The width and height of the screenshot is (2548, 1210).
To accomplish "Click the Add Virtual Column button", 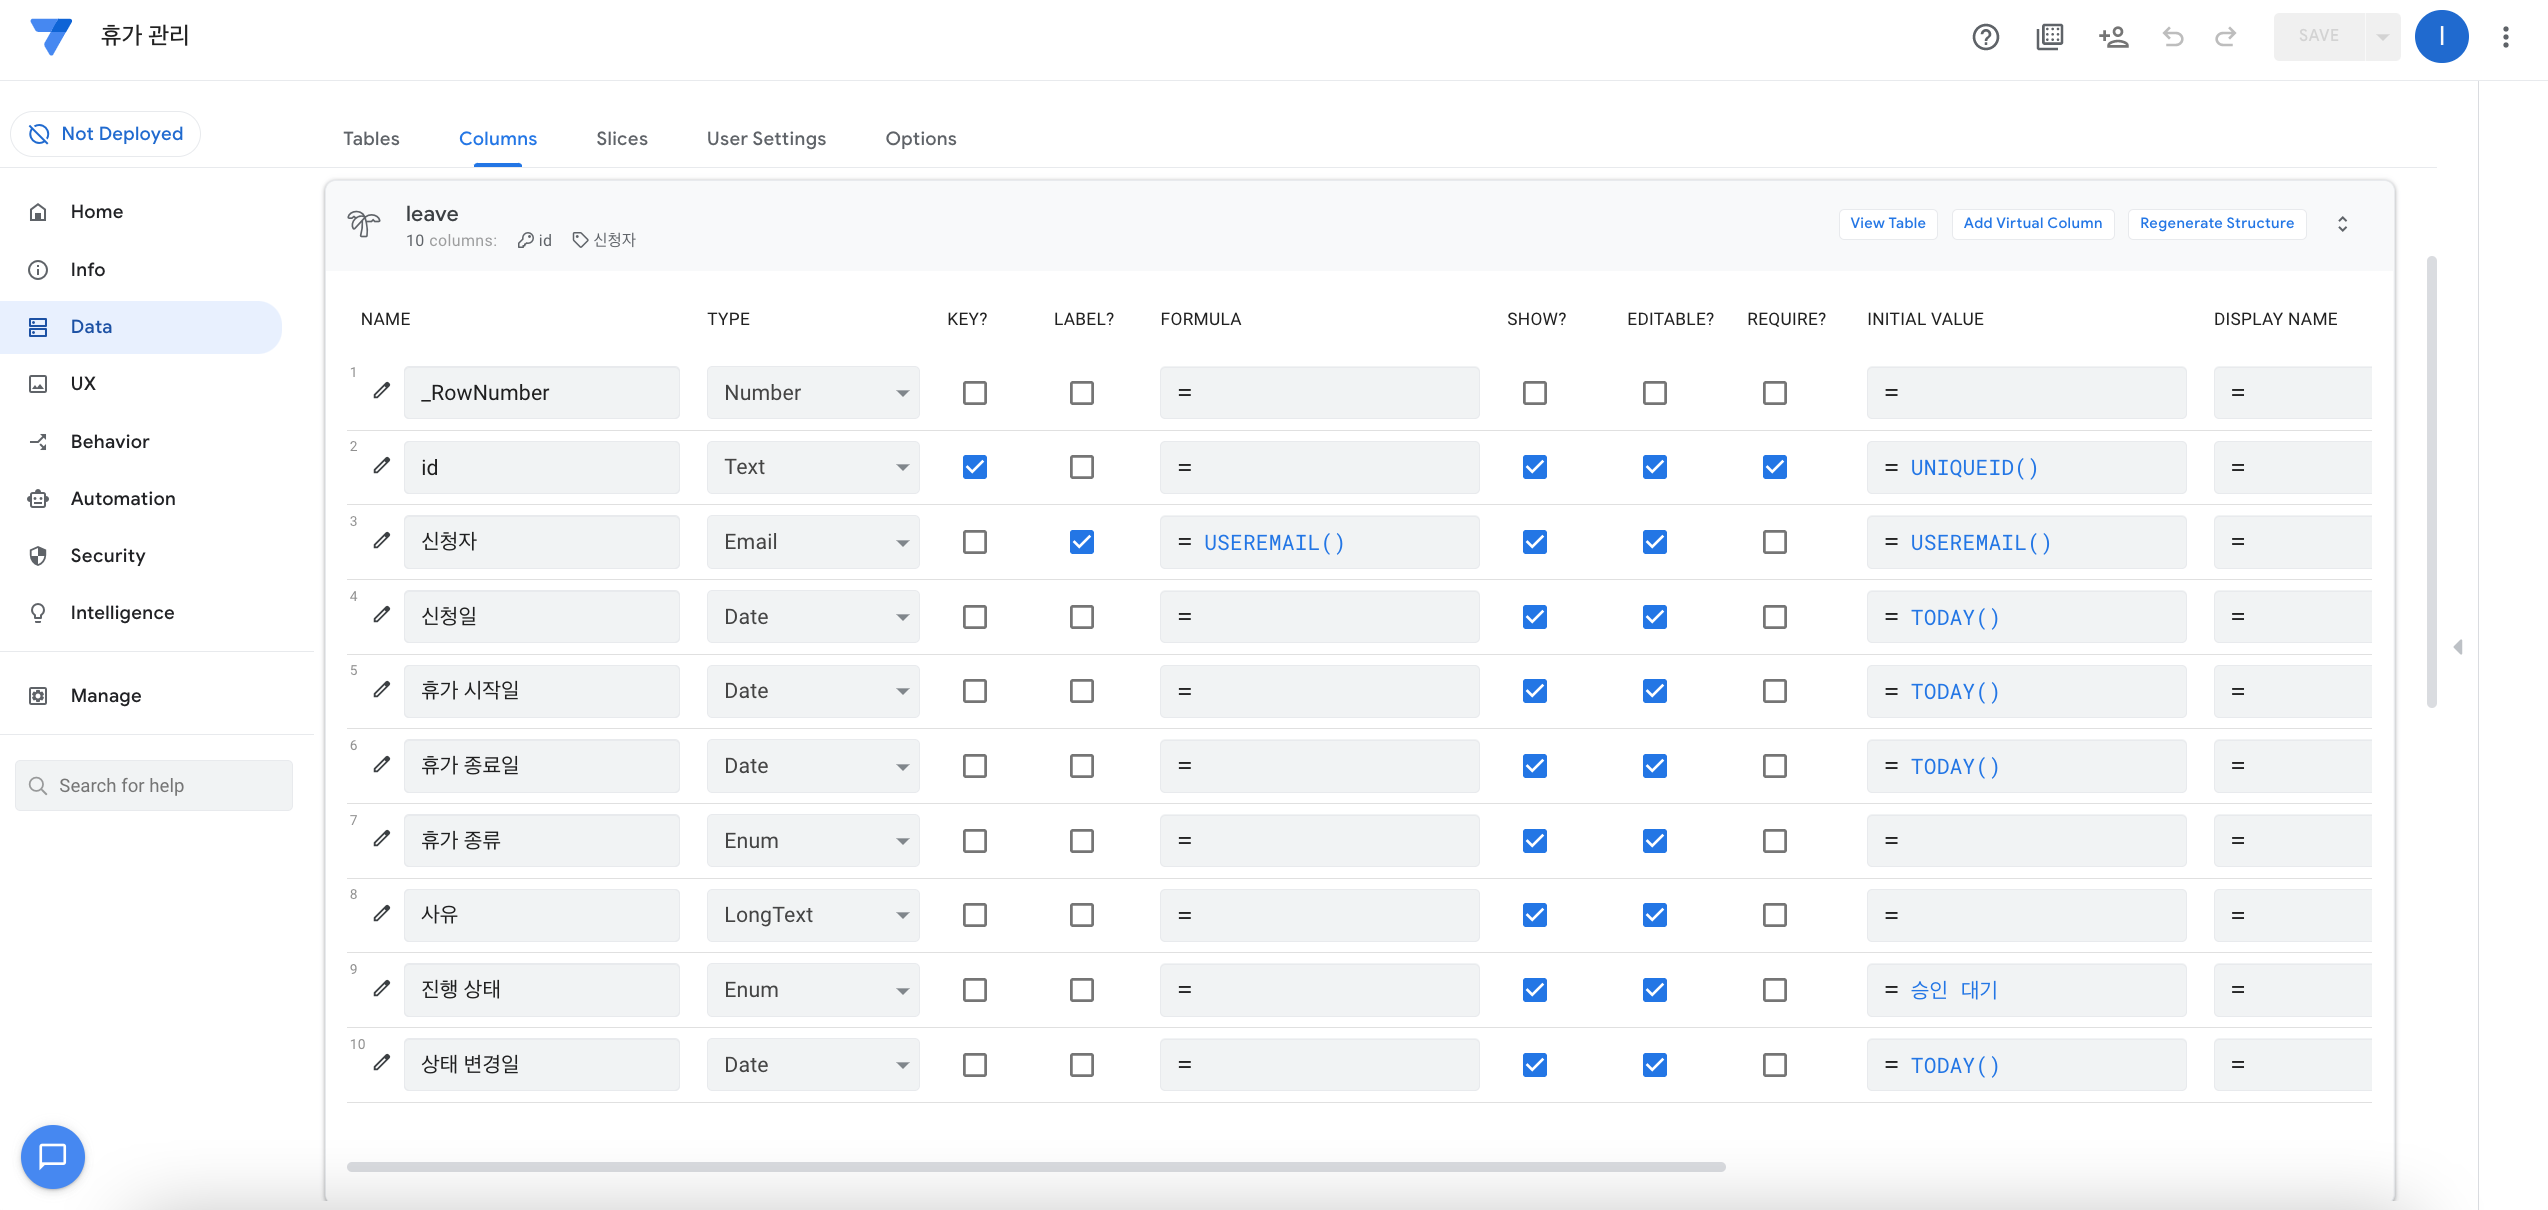I will (x=2032, y=223).
